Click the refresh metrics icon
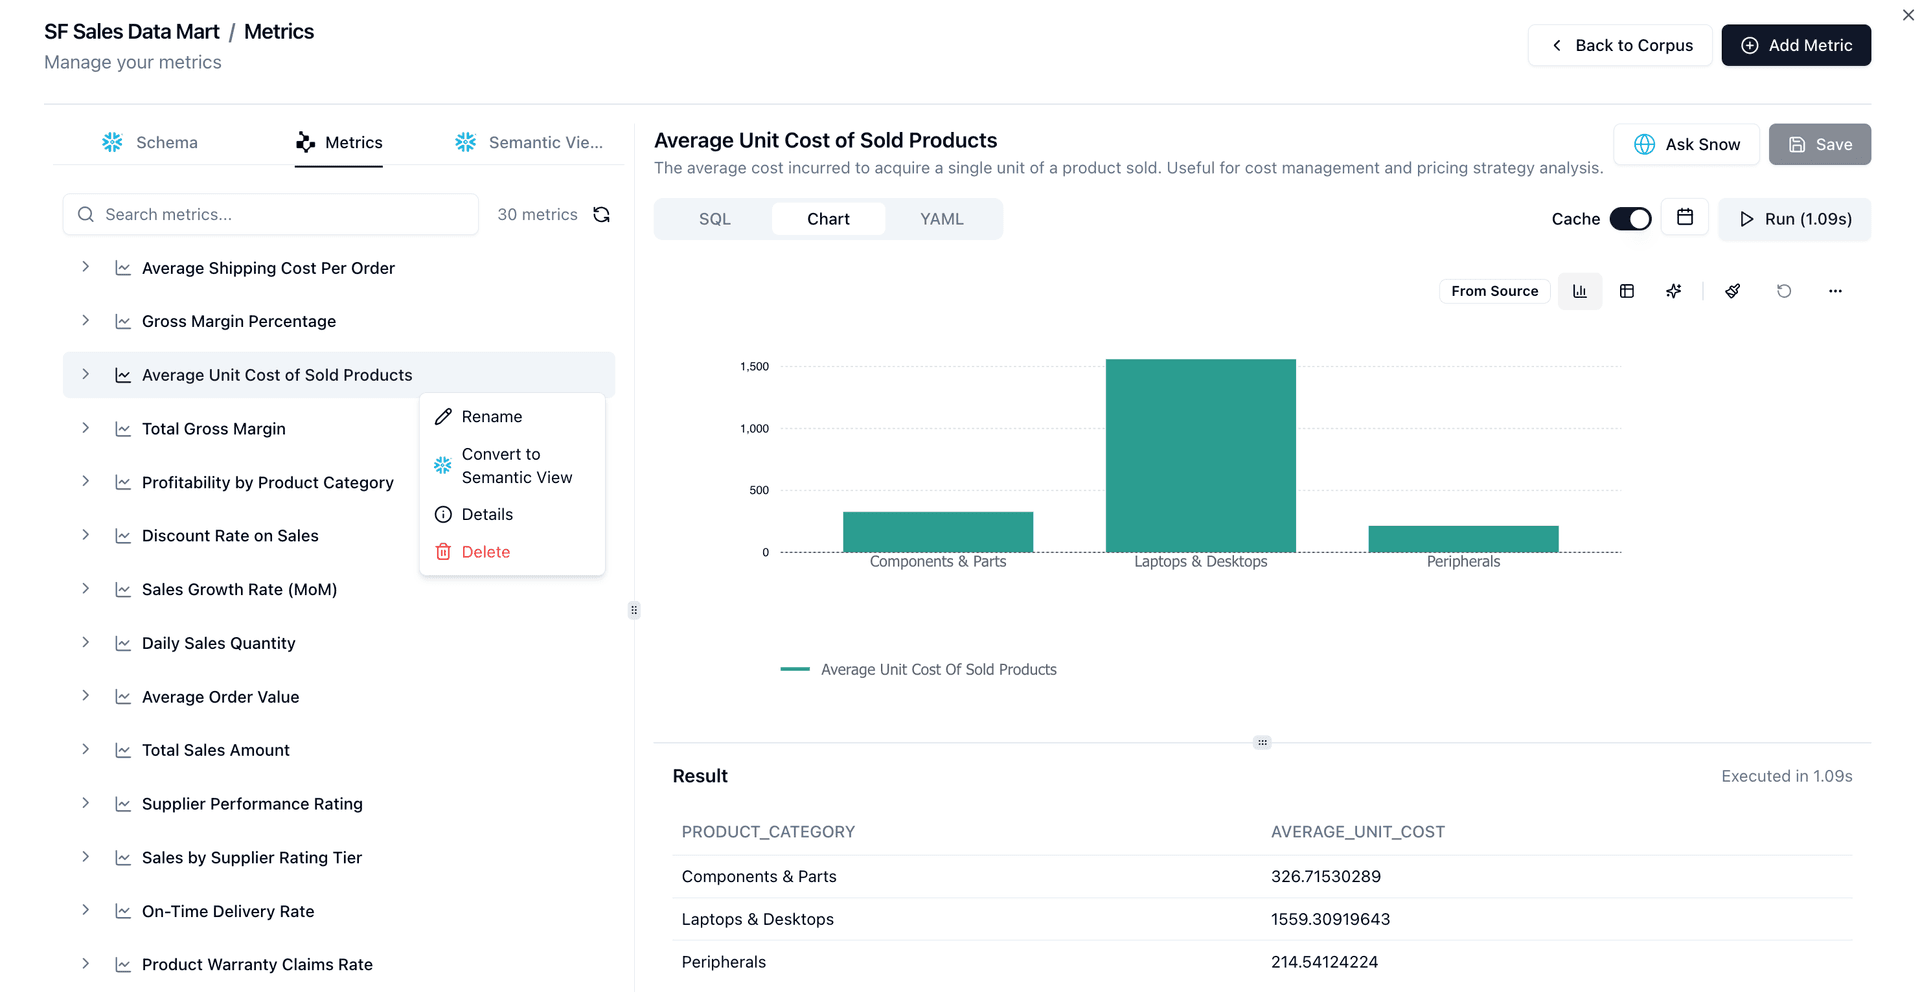This screenshot has height=992, width=1920. [601, 215]
